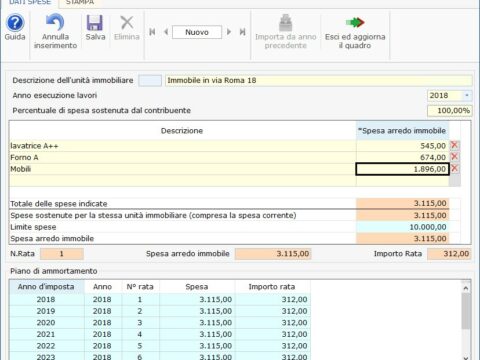Click the Importo rata column header
Screen dimensions: 480x360
click(272, 287)
